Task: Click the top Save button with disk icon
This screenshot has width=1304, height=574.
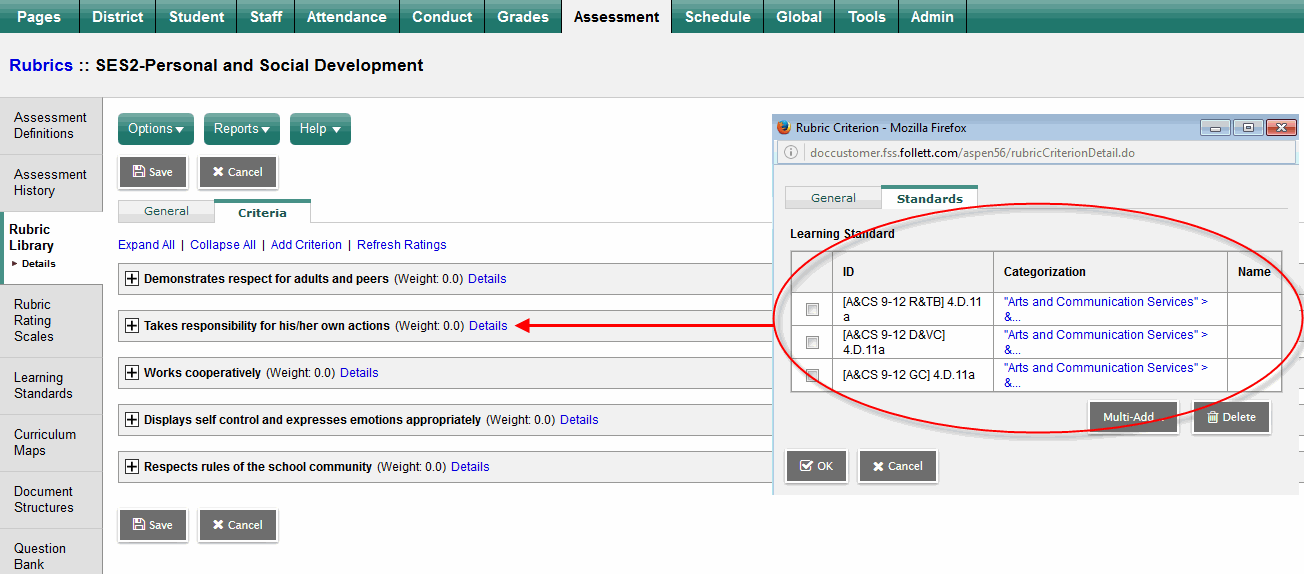Action: [153, 172]
